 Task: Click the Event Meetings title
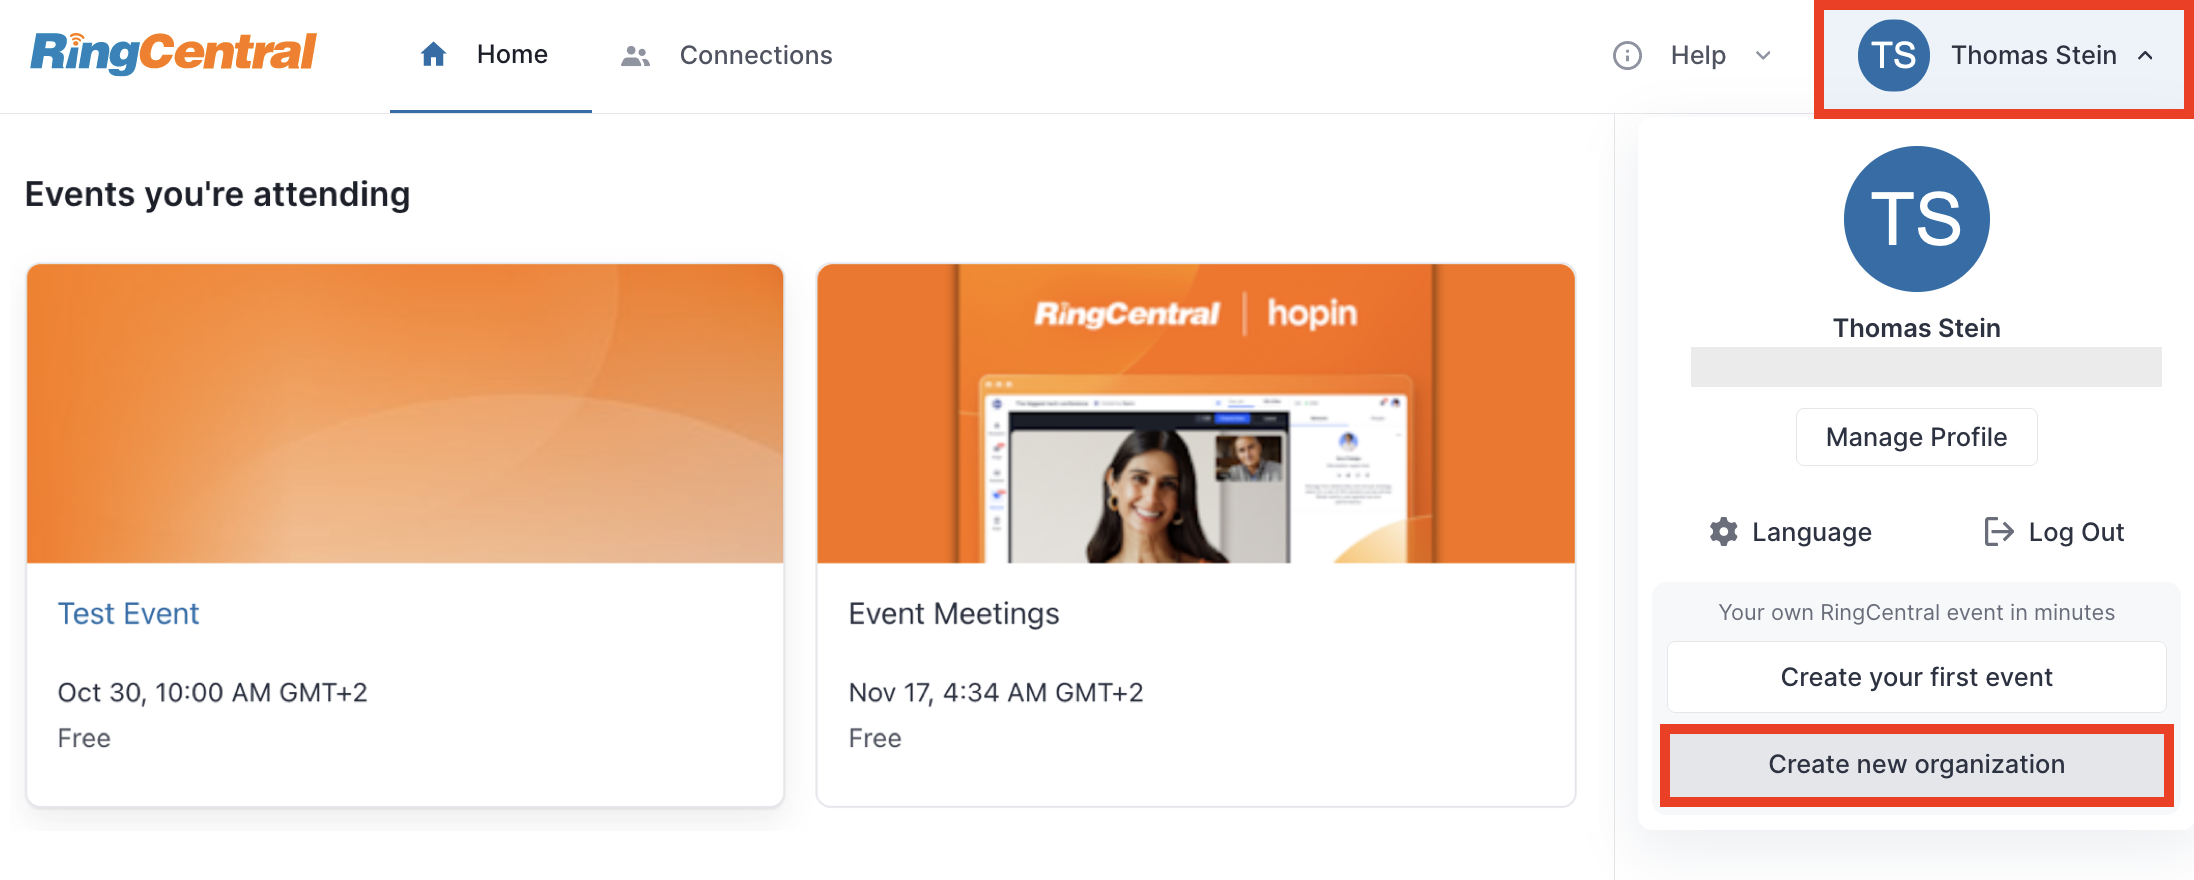pos(954,613)
